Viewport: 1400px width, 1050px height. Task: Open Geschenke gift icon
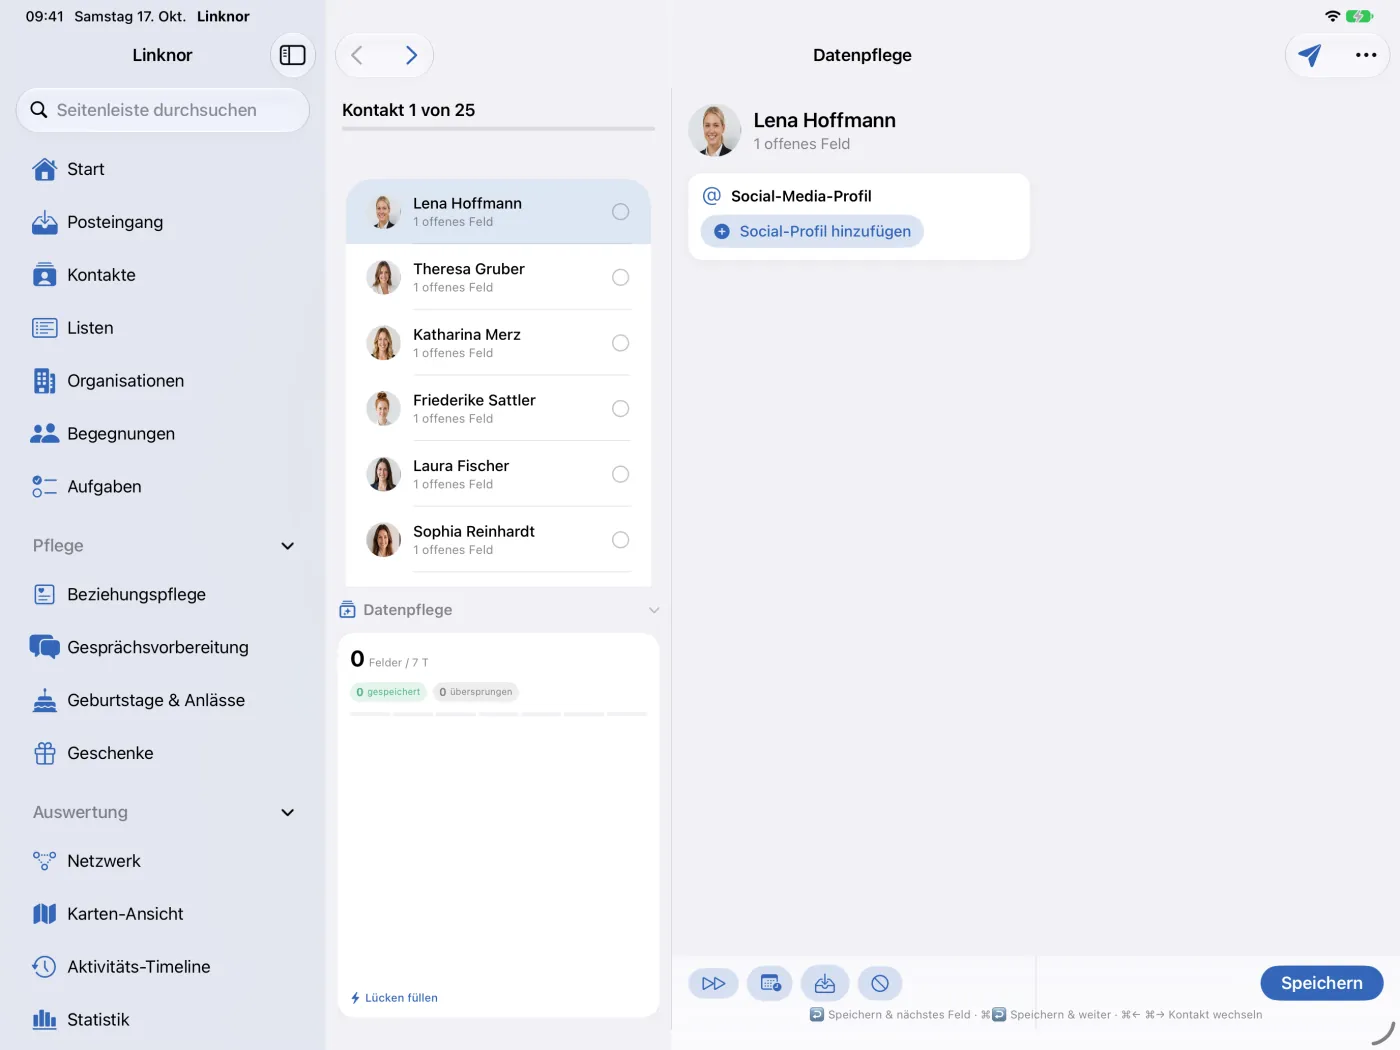point(45,753)
